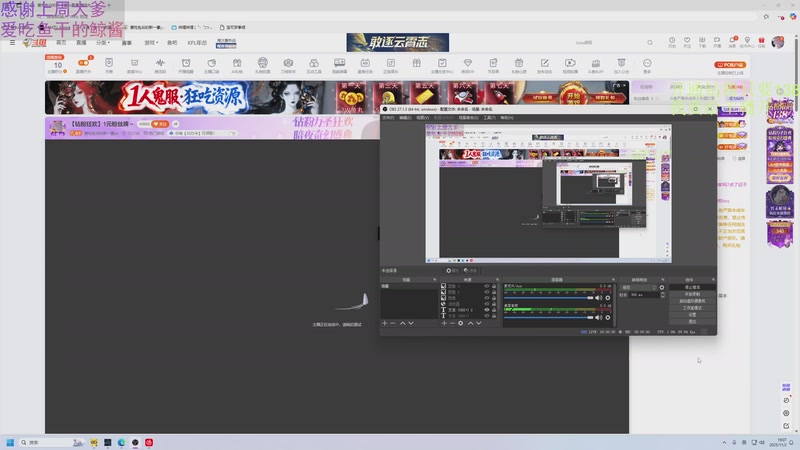The width and height of the screenshot is (800, 450).
Task: Open the Huya hamburger menu icon
Action: coord(12,43)
